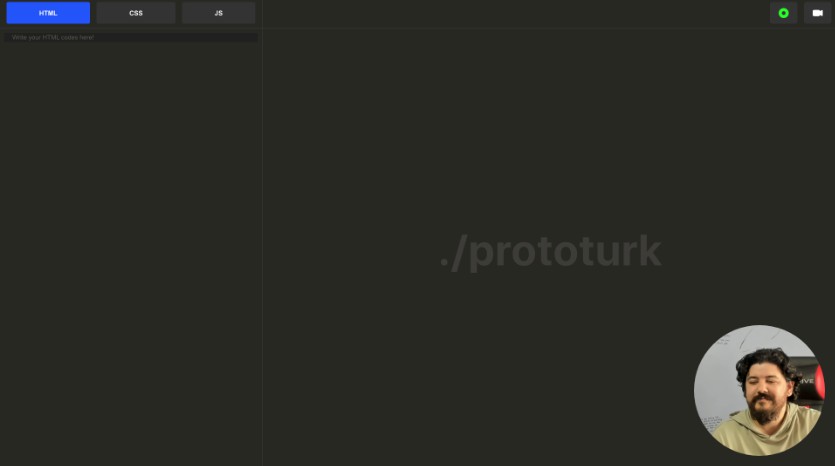Switch to the HTML tab
This screenshot has width=835, height=466.
coord(48,13)
